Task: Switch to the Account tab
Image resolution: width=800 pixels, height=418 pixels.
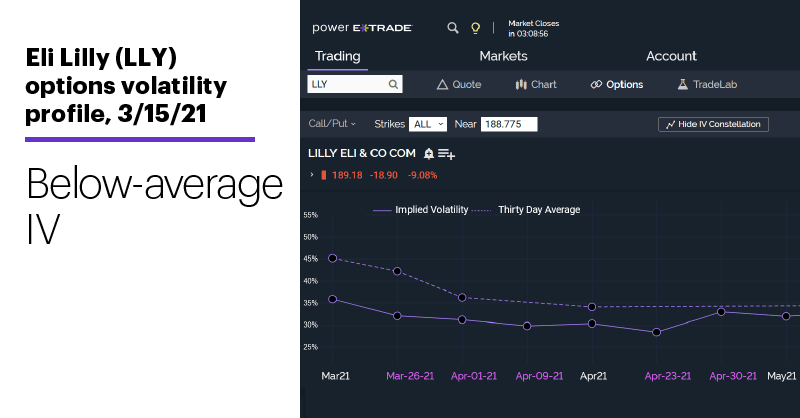Action: click(671, 56)
